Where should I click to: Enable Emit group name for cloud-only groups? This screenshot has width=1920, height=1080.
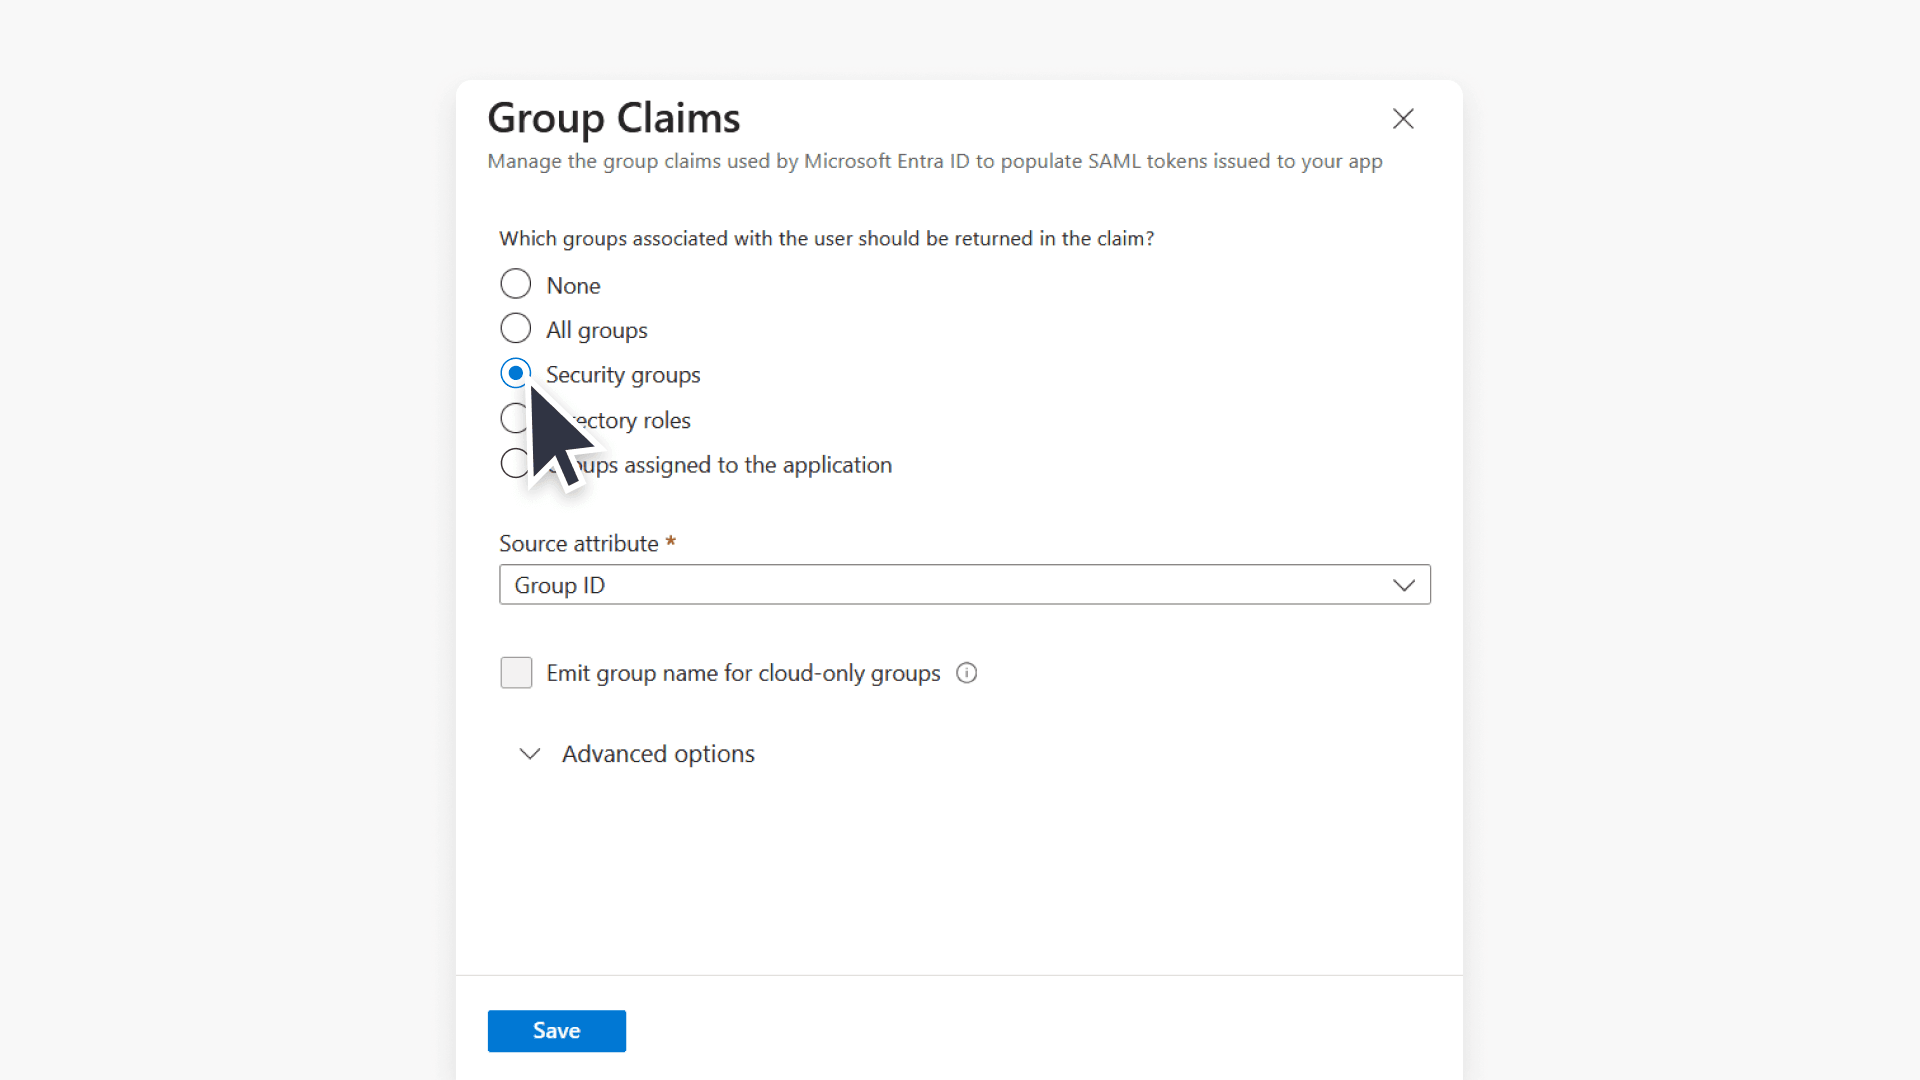point(515,673)
